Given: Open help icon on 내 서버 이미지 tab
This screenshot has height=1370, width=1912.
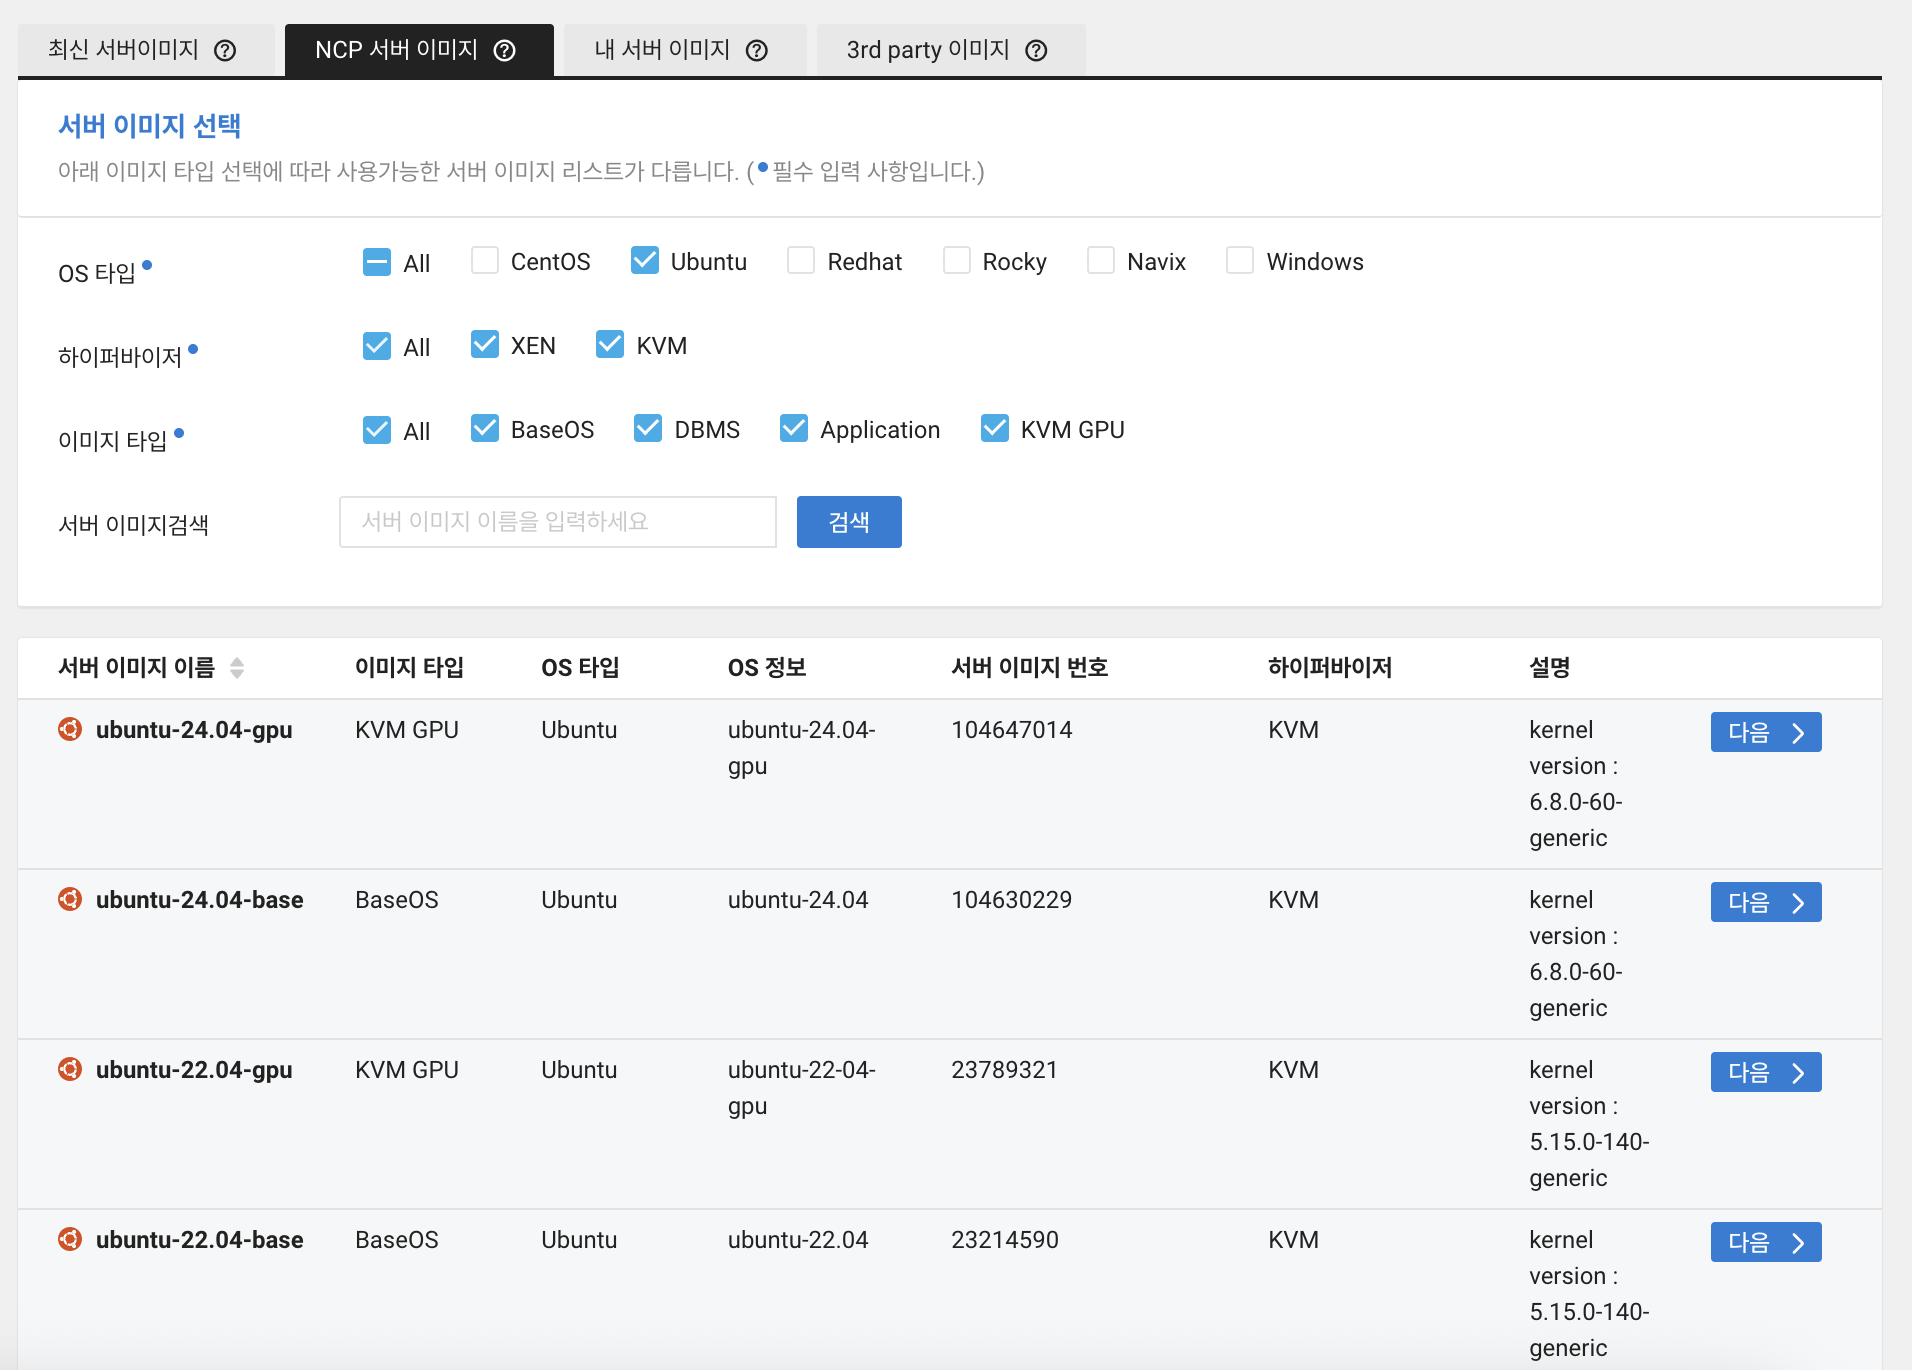Looking at the screenshot, I should coord(757,50).
